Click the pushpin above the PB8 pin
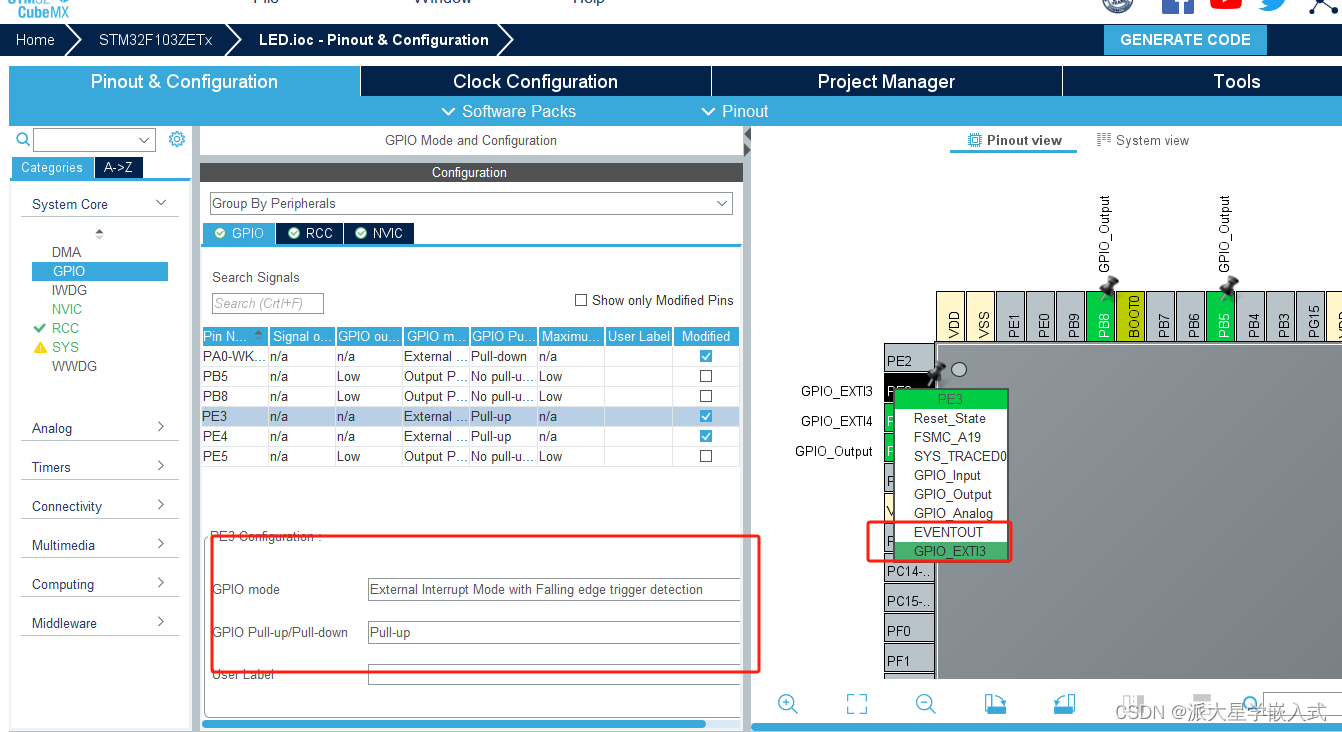Viewport: 1342px width, 732px height. coord(1107,286)
